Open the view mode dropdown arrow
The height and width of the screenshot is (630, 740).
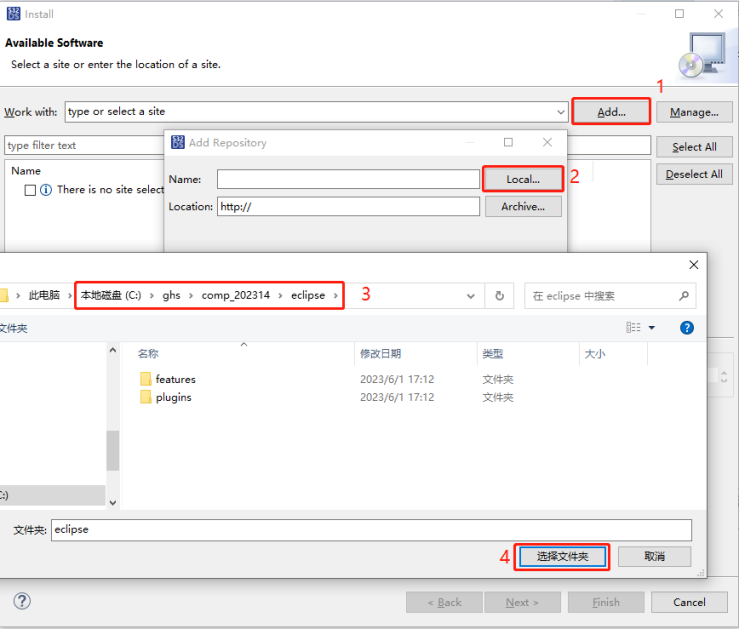[652, 327]
